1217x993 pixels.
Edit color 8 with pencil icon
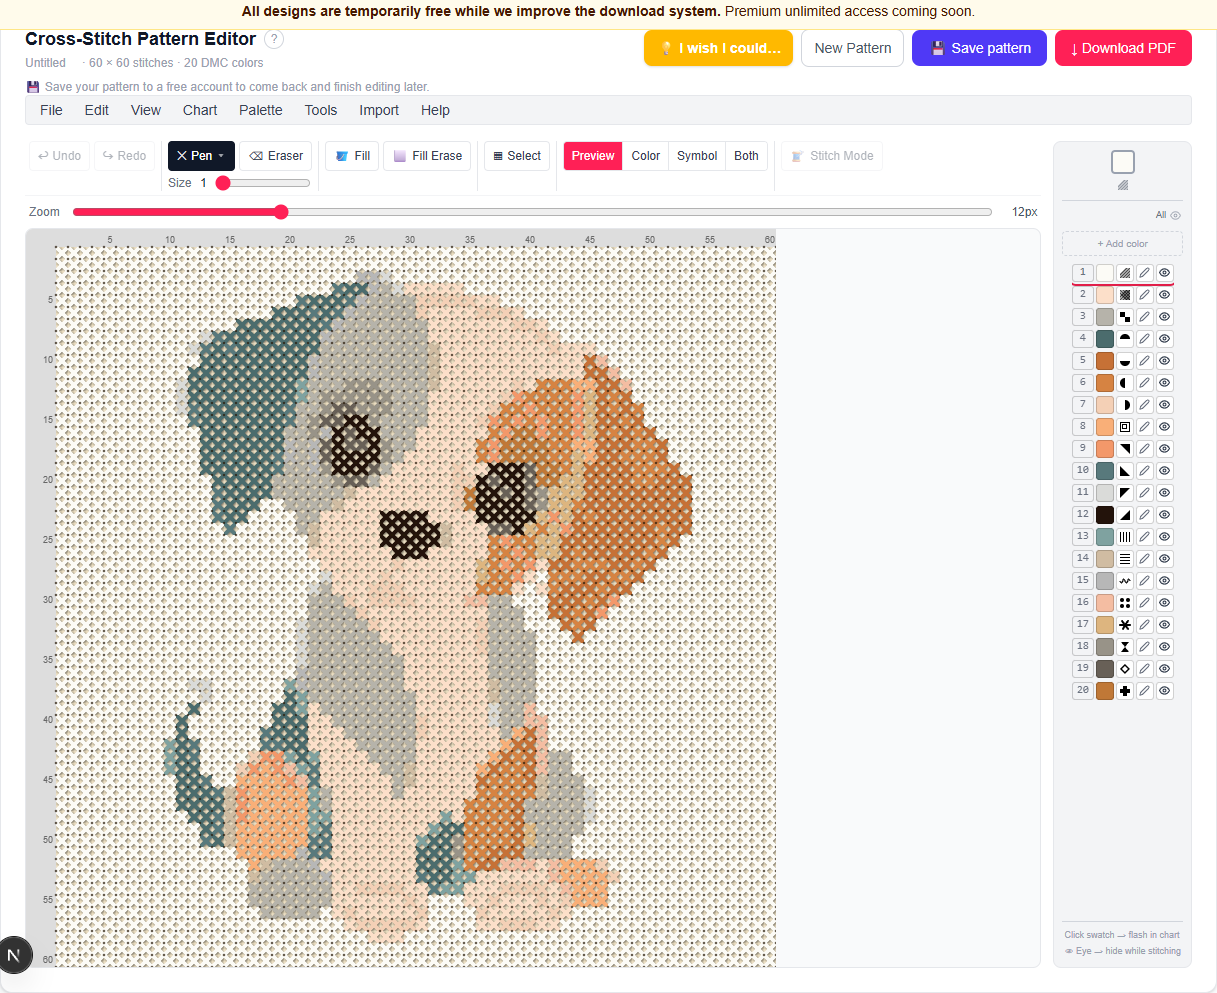(1145, 427)
